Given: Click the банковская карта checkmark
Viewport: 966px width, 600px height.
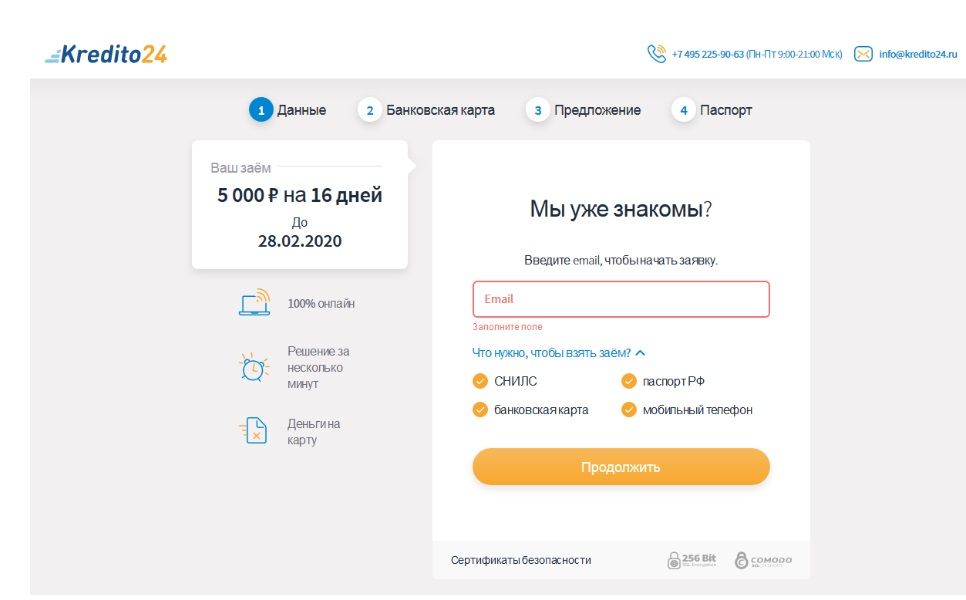Looking at the screenshot, I should pyautogui.click(x=480, y=410).
